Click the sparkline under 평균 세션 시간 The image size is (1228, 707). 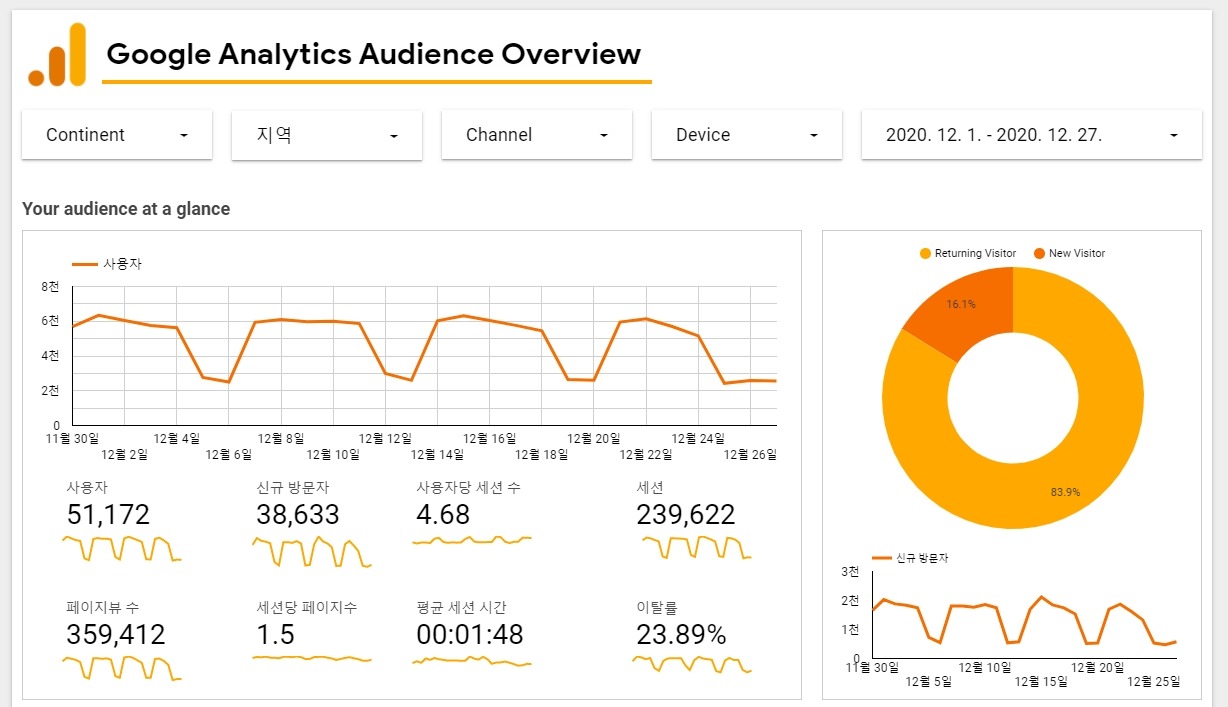[x=471, y=661]
